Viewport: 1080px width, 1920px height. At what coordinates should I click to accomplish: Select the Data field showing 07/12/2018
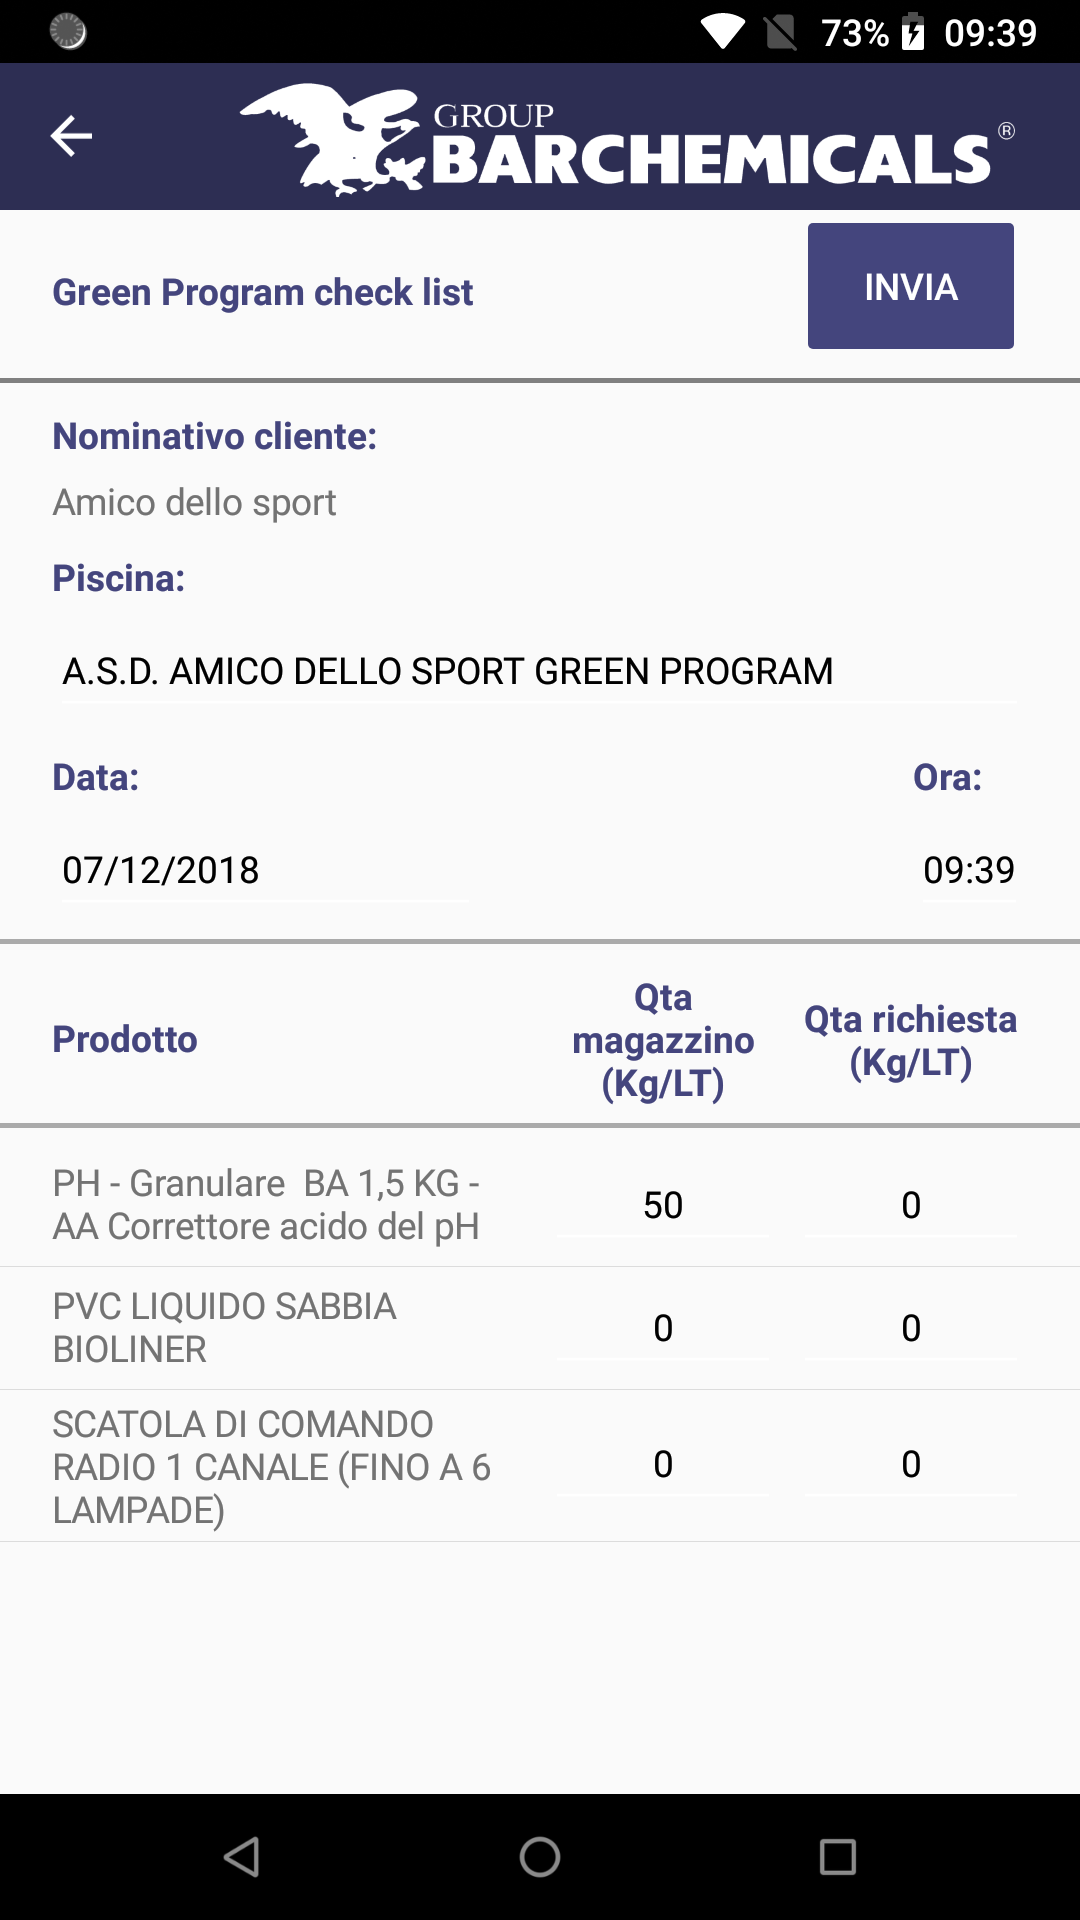[264, 870]
